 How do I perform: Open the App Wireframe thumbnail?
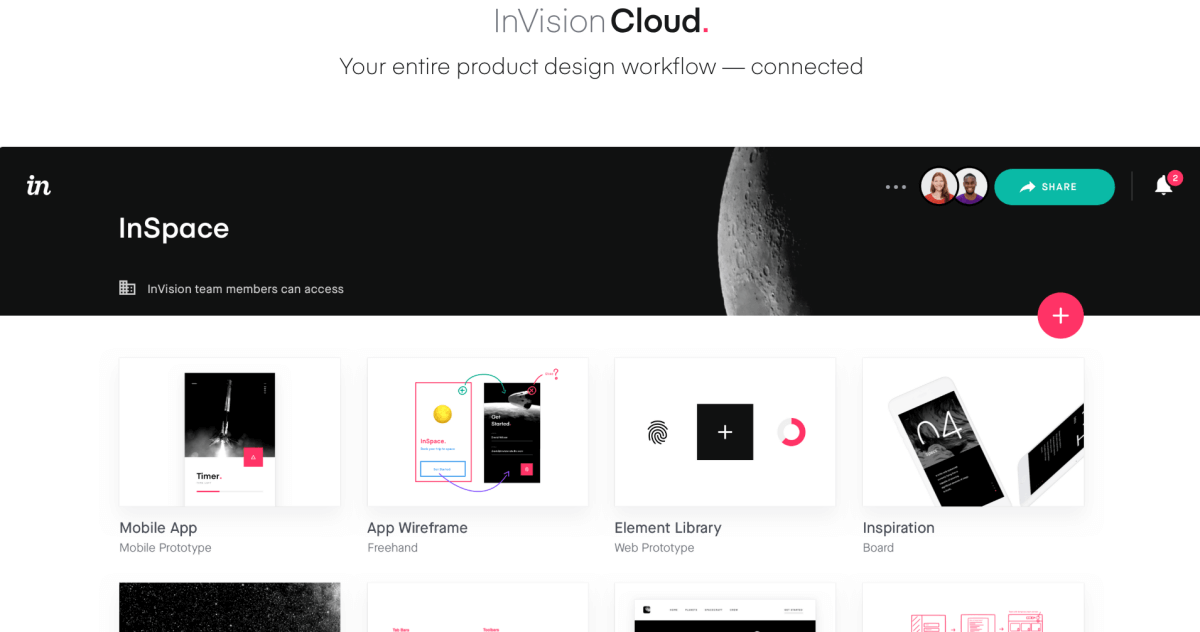478,432
